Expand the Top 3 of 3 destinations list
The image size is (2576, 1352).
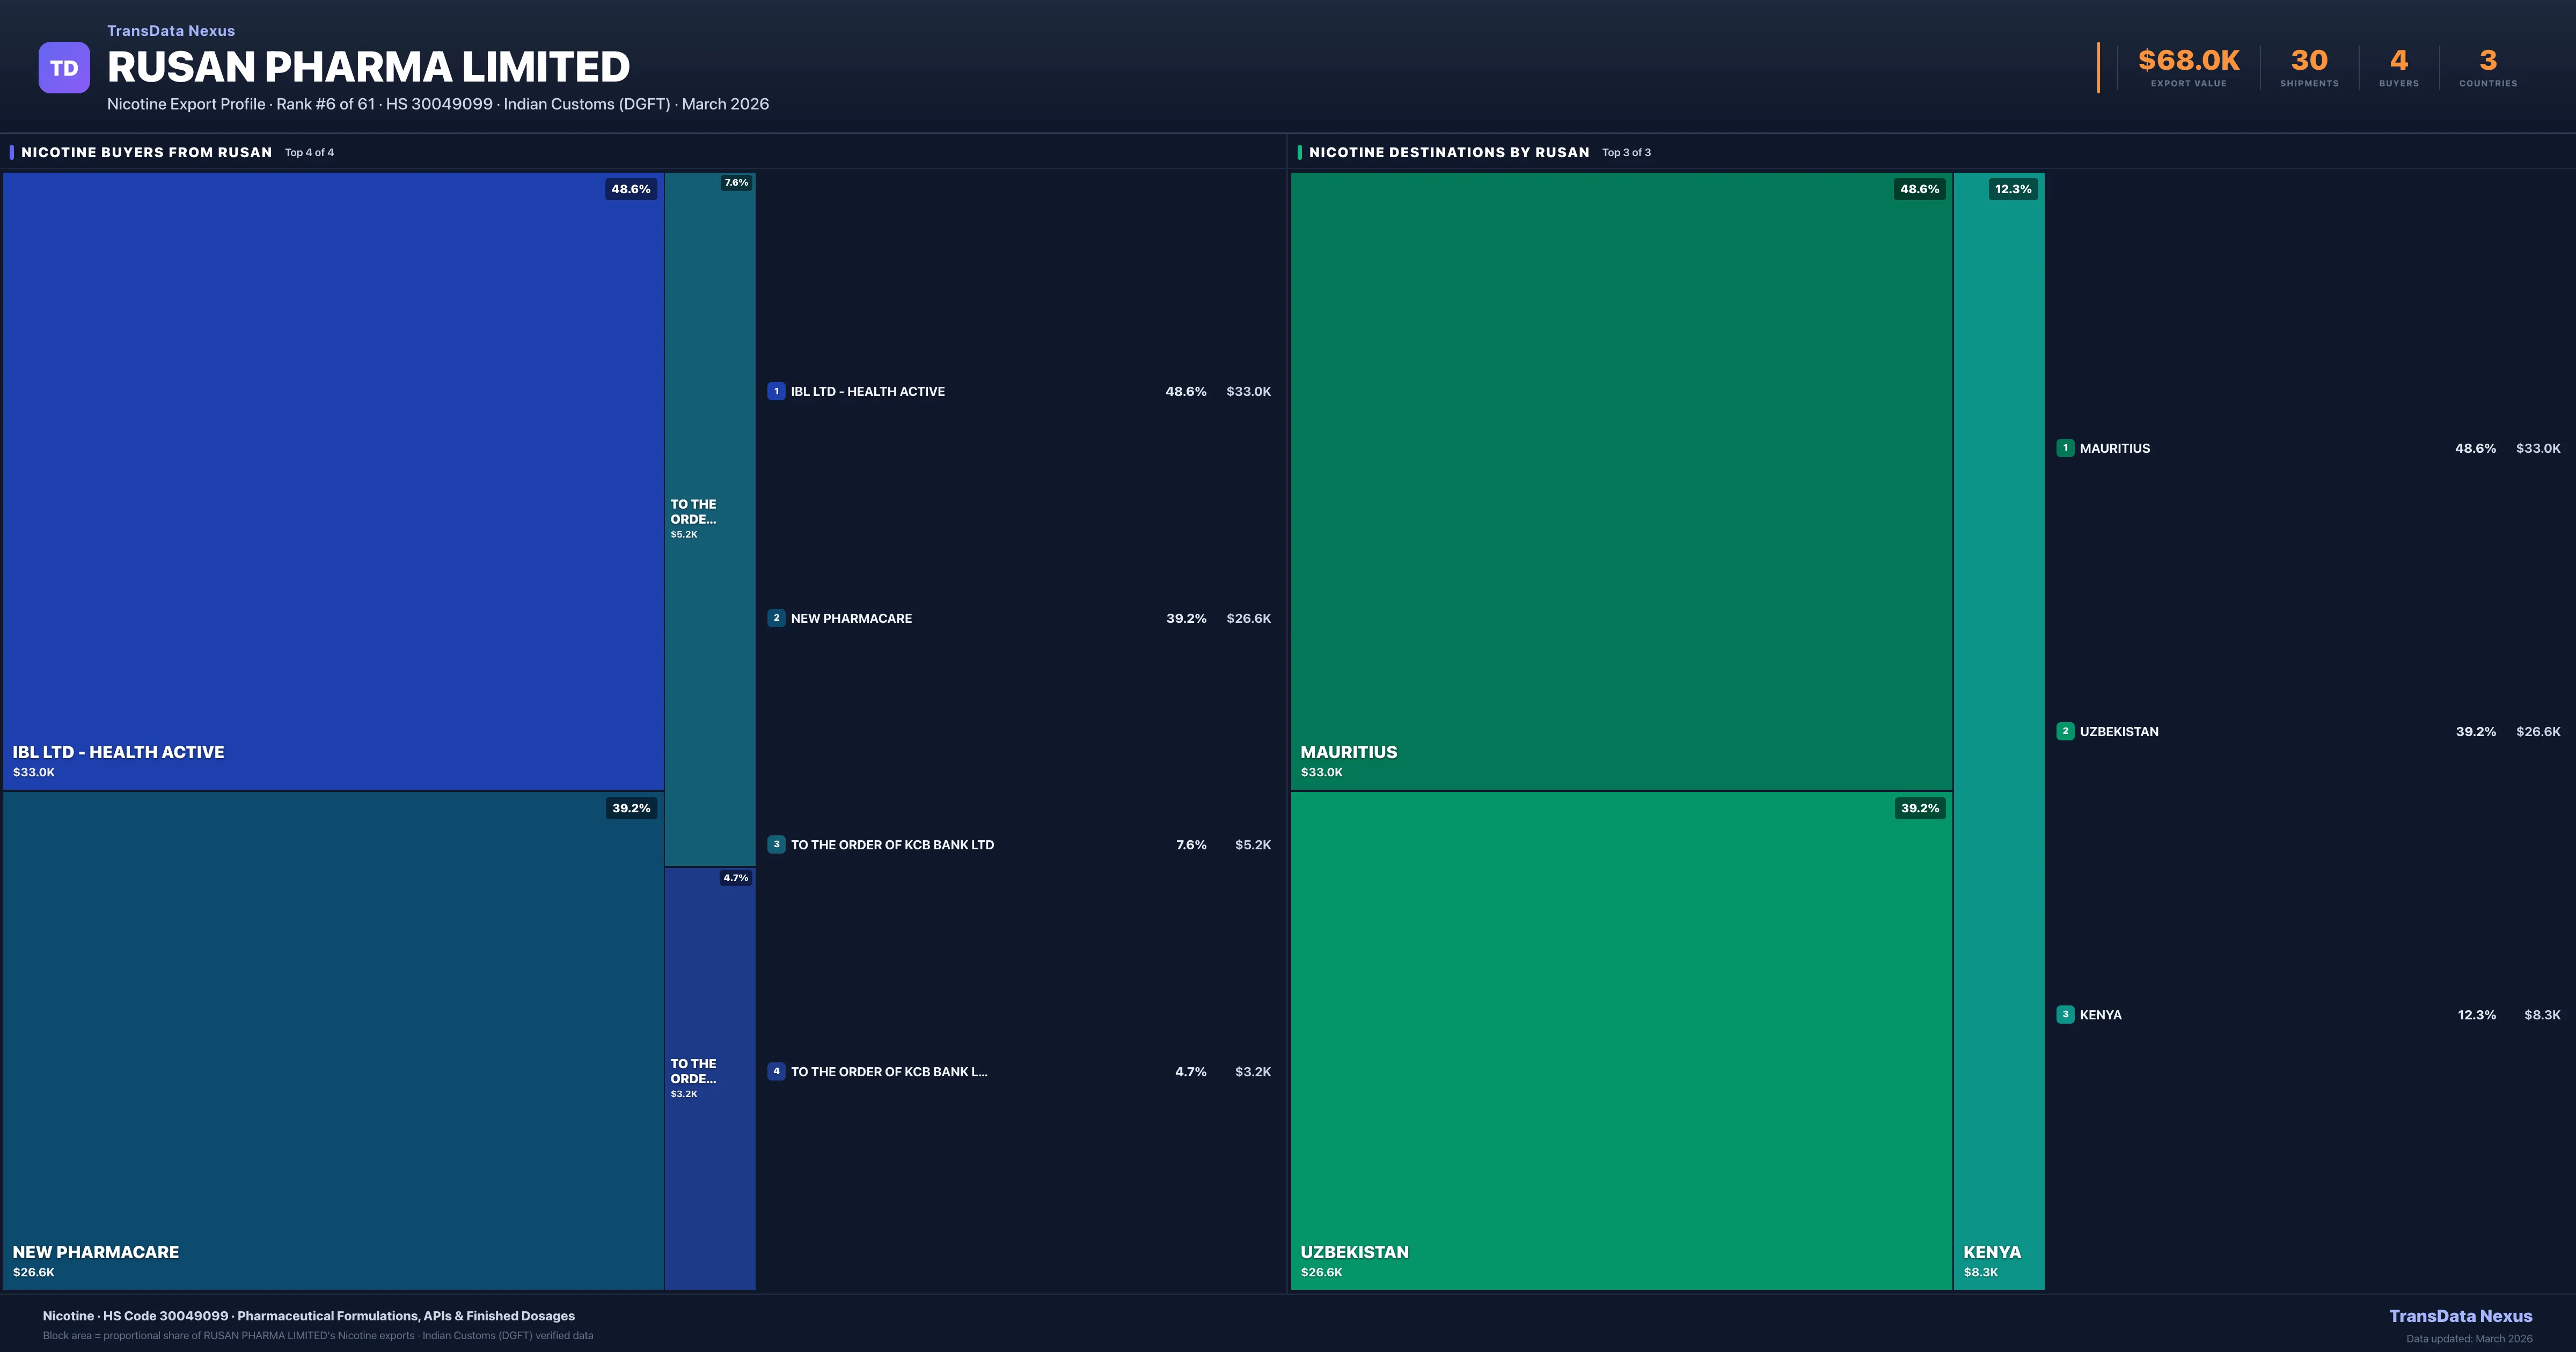1625,152
